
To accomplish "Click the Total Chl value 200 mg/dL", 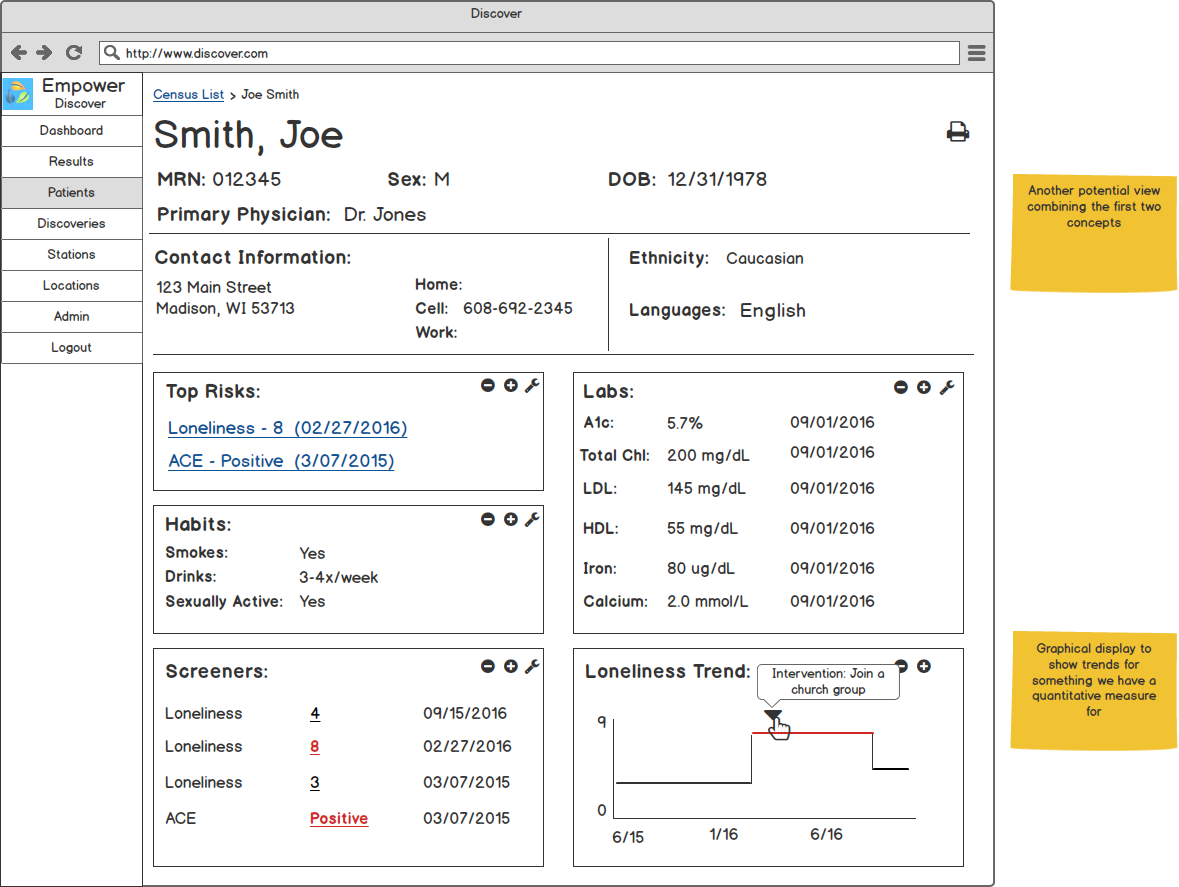I will coord(708,456).
